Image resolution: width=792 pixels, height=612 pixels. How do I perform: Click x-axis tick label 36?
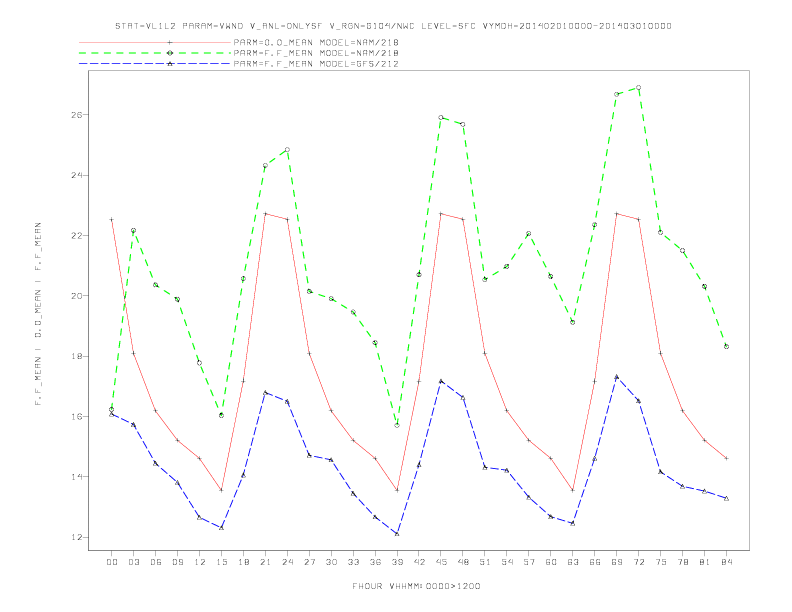(x=375, y=562)
